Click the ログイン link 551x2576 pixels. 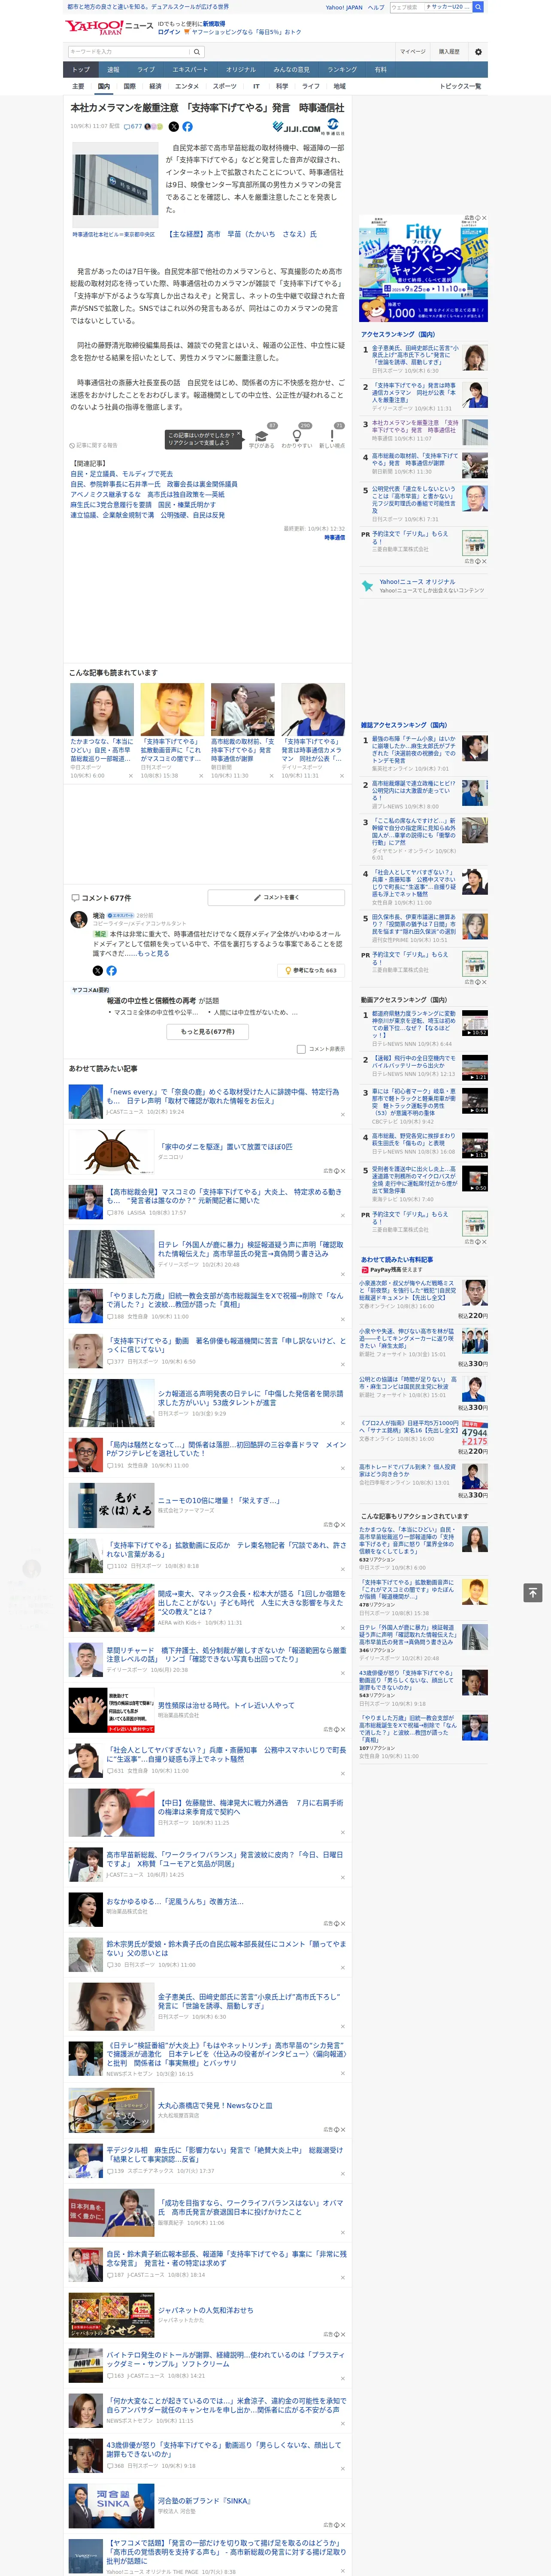tap(169, 32)
